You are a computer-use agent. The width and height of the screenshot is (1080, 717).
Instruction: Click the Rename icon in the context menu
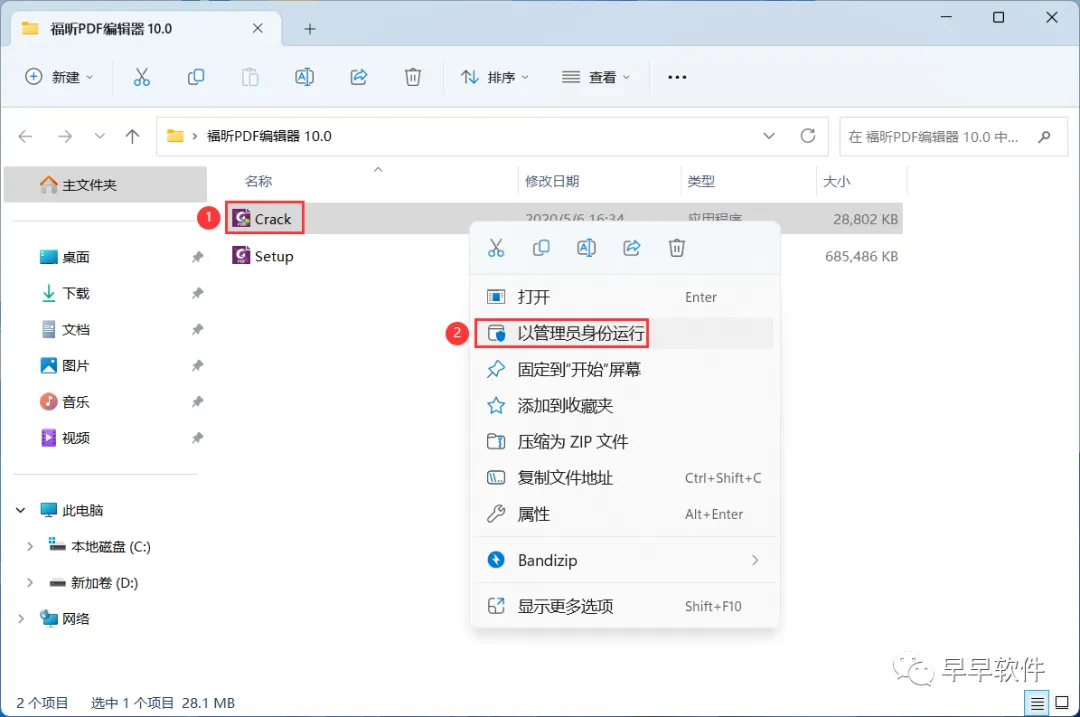(586, 248)
